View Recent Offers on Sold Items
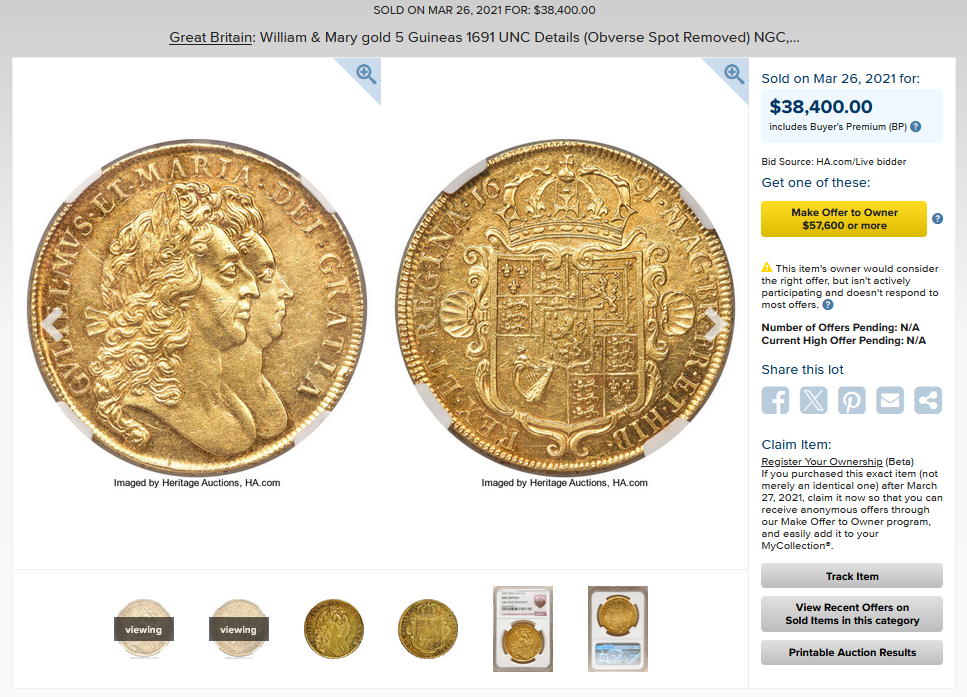Image resolution: width=967 pixels, height=697 pixels. [x=852, y=614]
